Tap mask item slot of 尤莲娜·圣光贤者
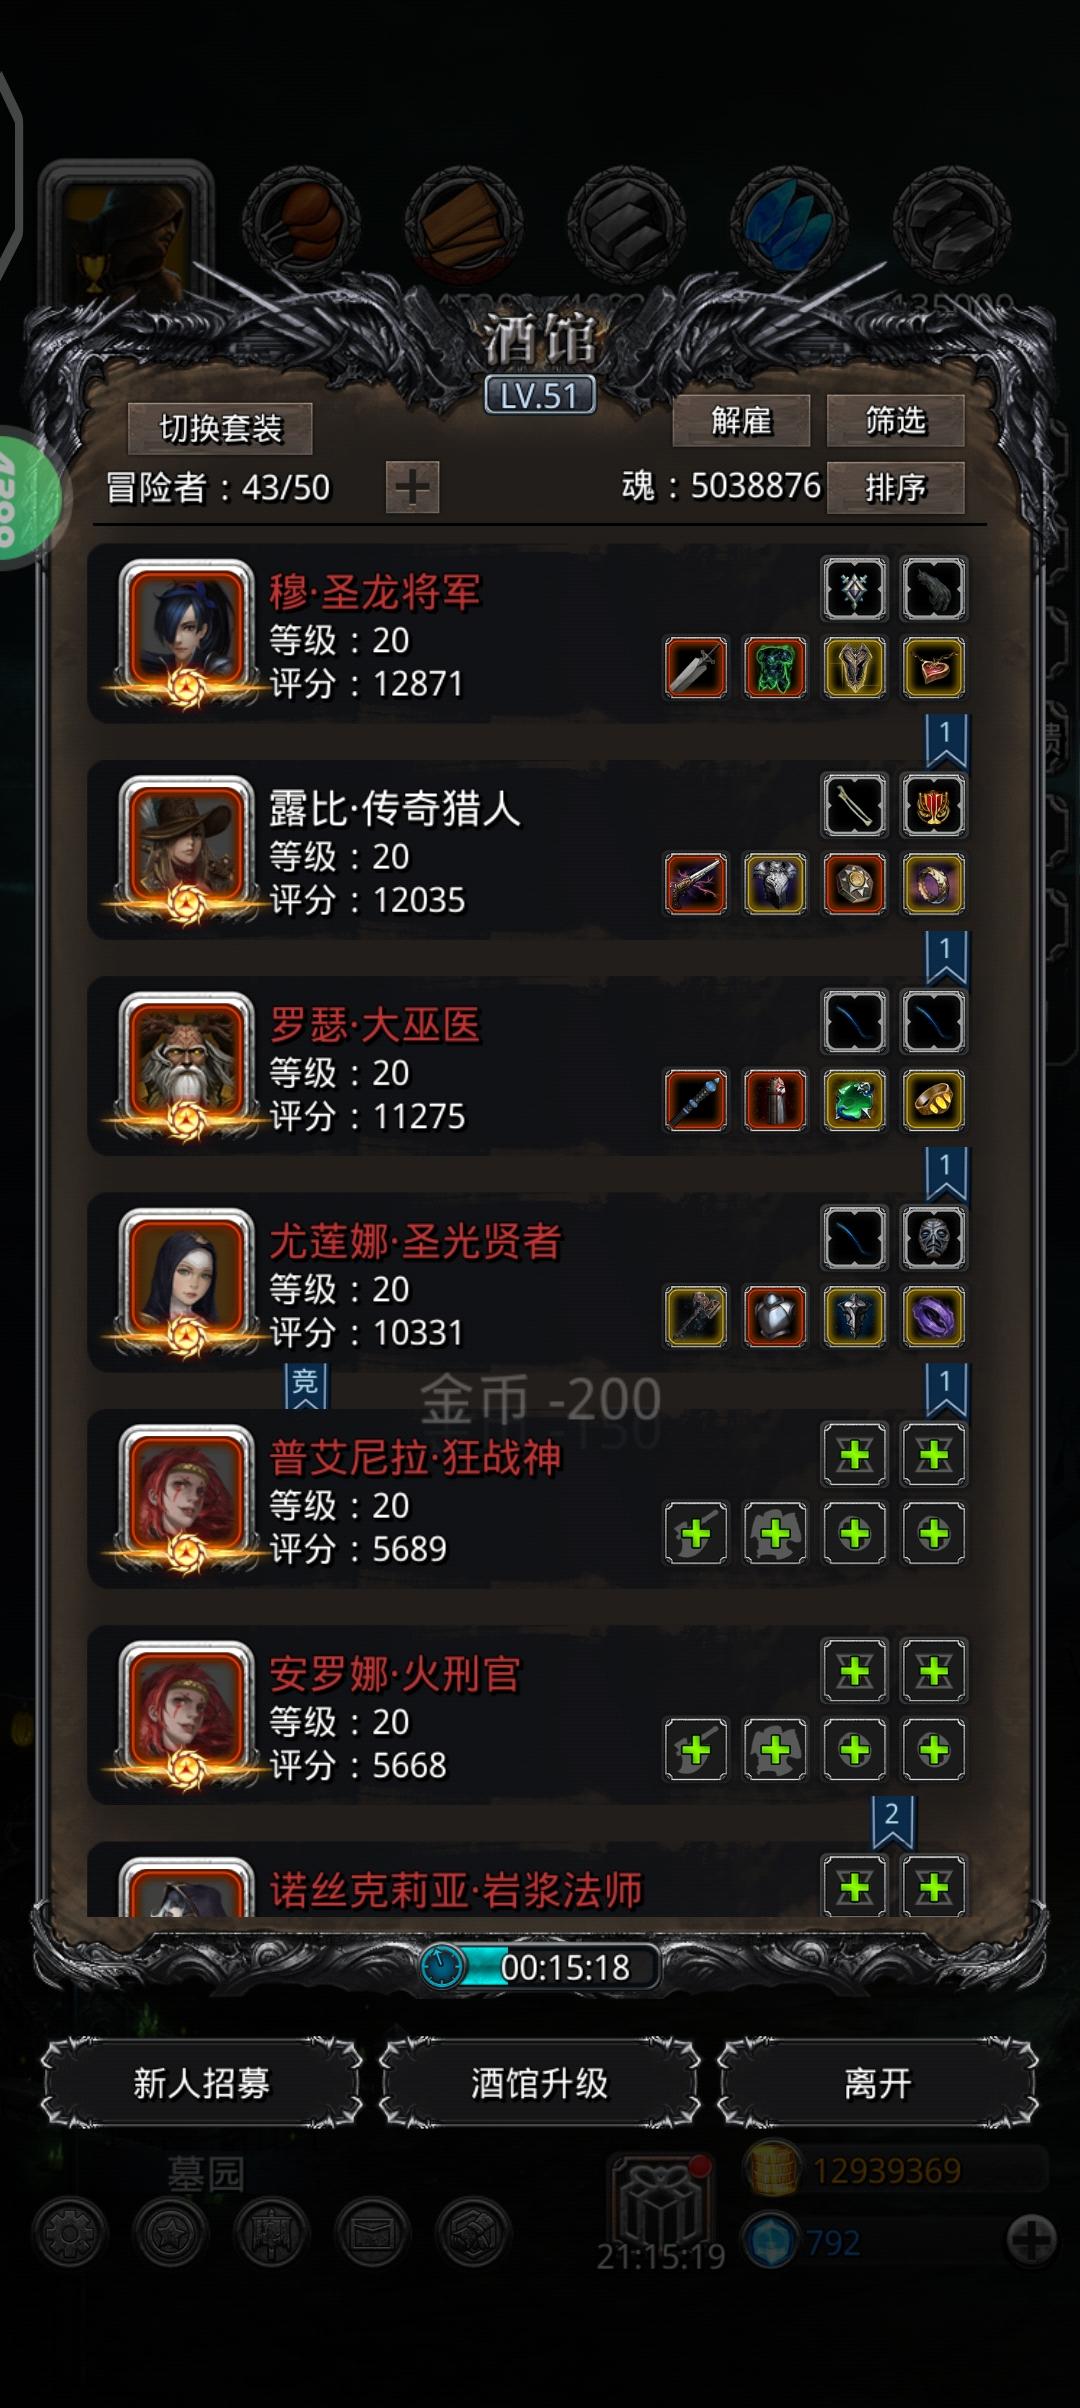This screenshot has height=2408, width=1080. coord(934,1238)
